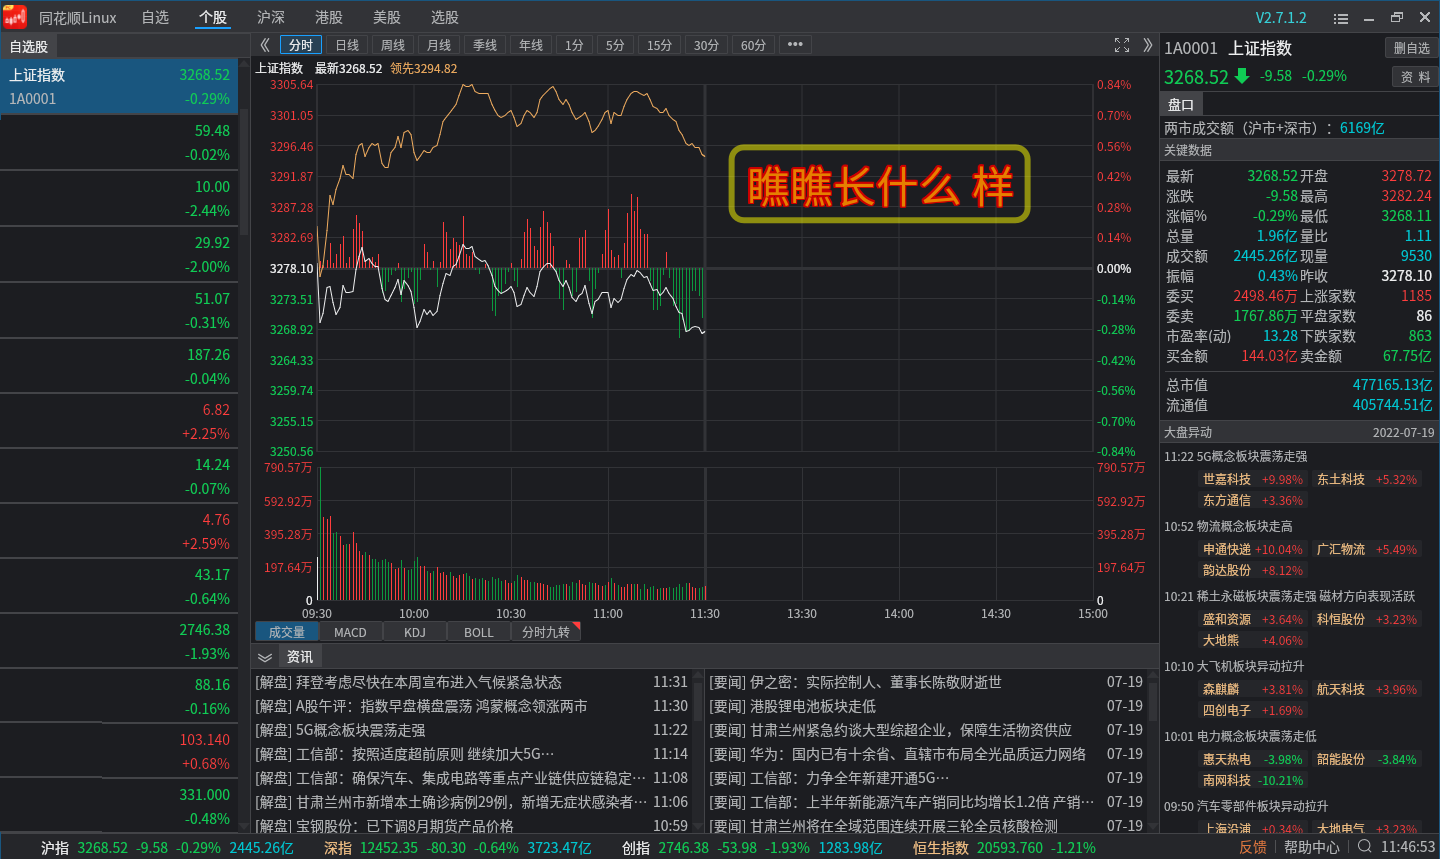Click 创指 index in bottom status bar
The width and height of the screenshot is (1440, 859).
(x=636, y=848)
